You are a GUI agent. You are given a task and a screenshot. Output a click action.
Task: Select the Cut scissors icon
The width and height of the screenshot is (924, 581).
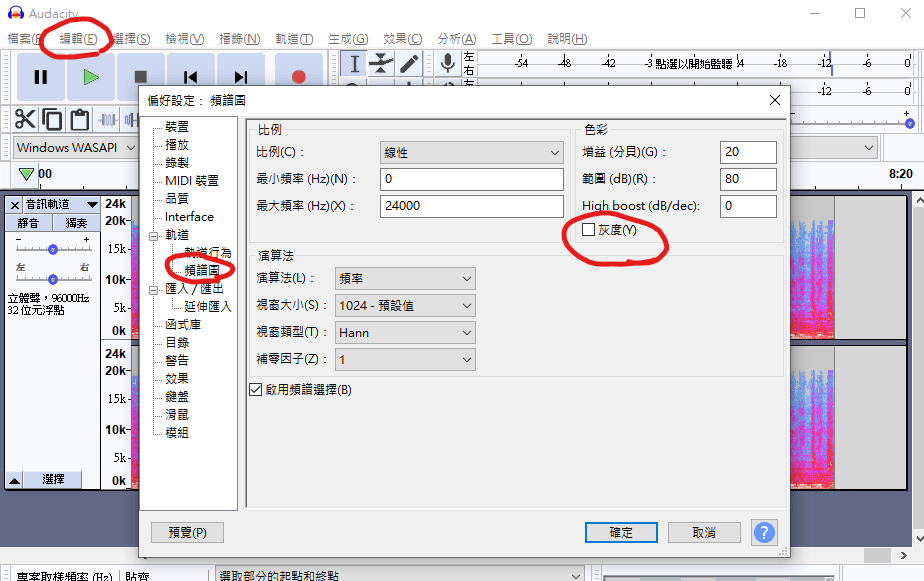[25, 119]
